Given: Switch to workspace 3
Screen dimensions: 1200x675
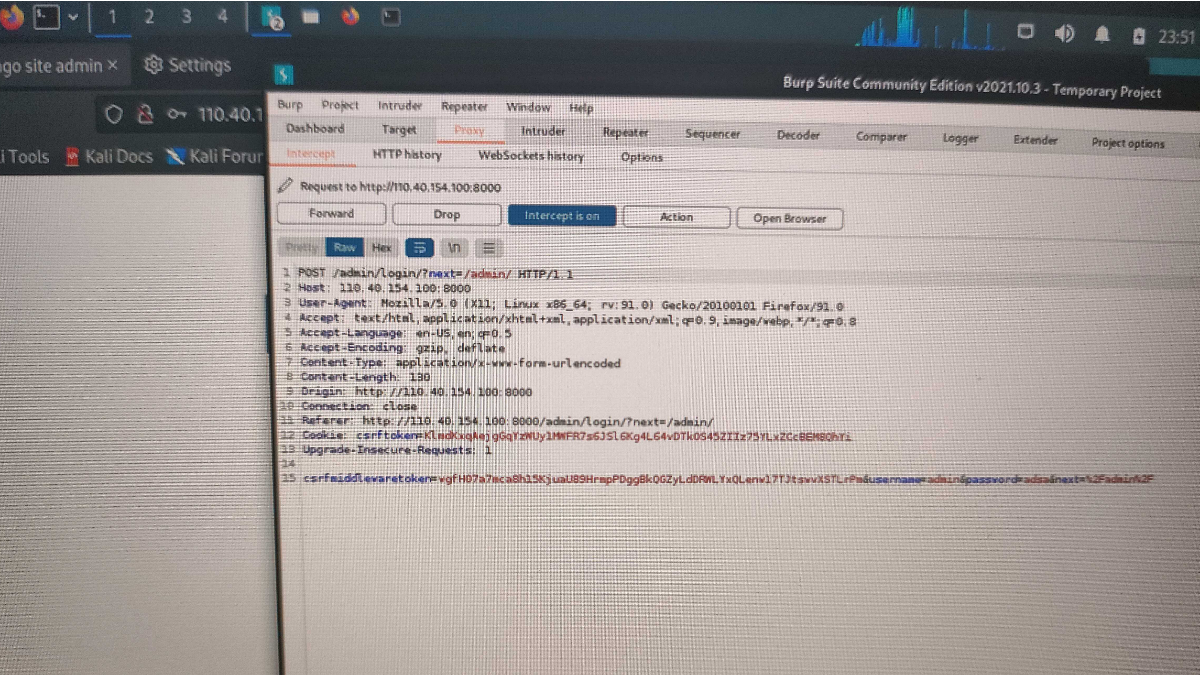Looking at the screenshot, I should (x=186, y=17).
